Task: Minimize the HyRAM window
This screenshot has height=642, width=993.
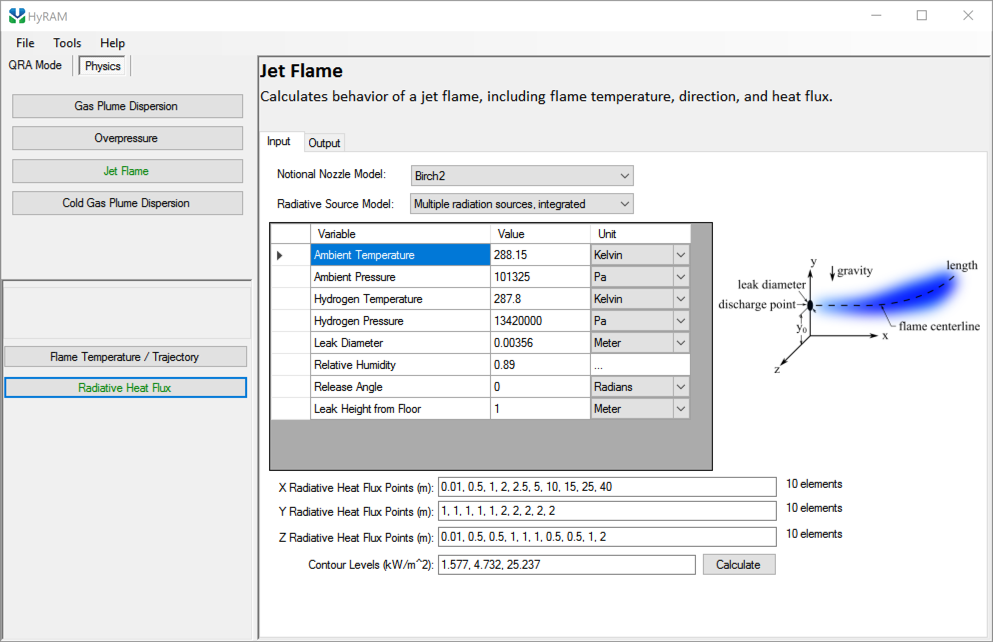Action: click(876, 16)
